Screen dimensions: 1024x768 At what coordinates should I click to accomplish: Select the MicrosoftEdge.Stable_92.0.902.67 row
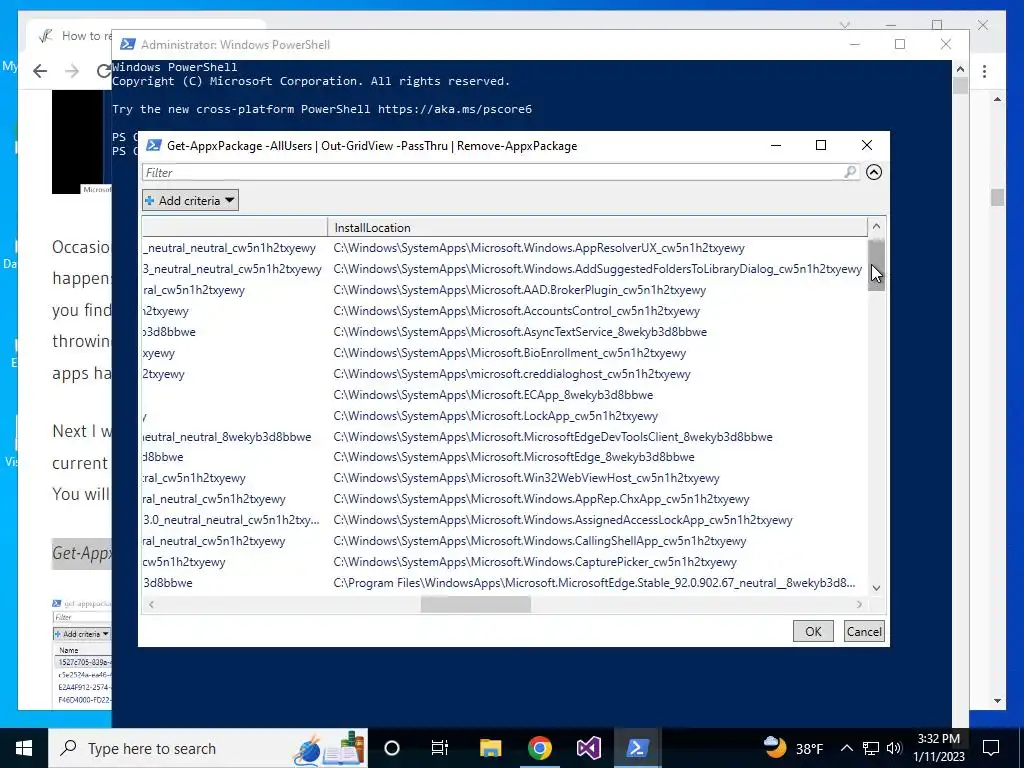click(505, 583)
